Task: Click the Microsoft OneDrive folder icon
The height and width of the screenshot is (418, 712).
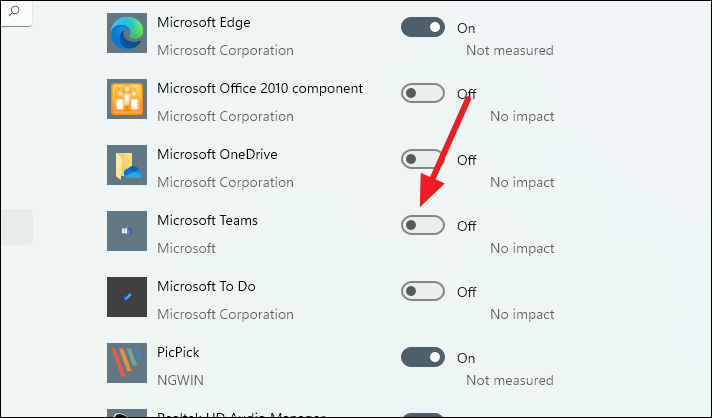Action: [127, 165]
